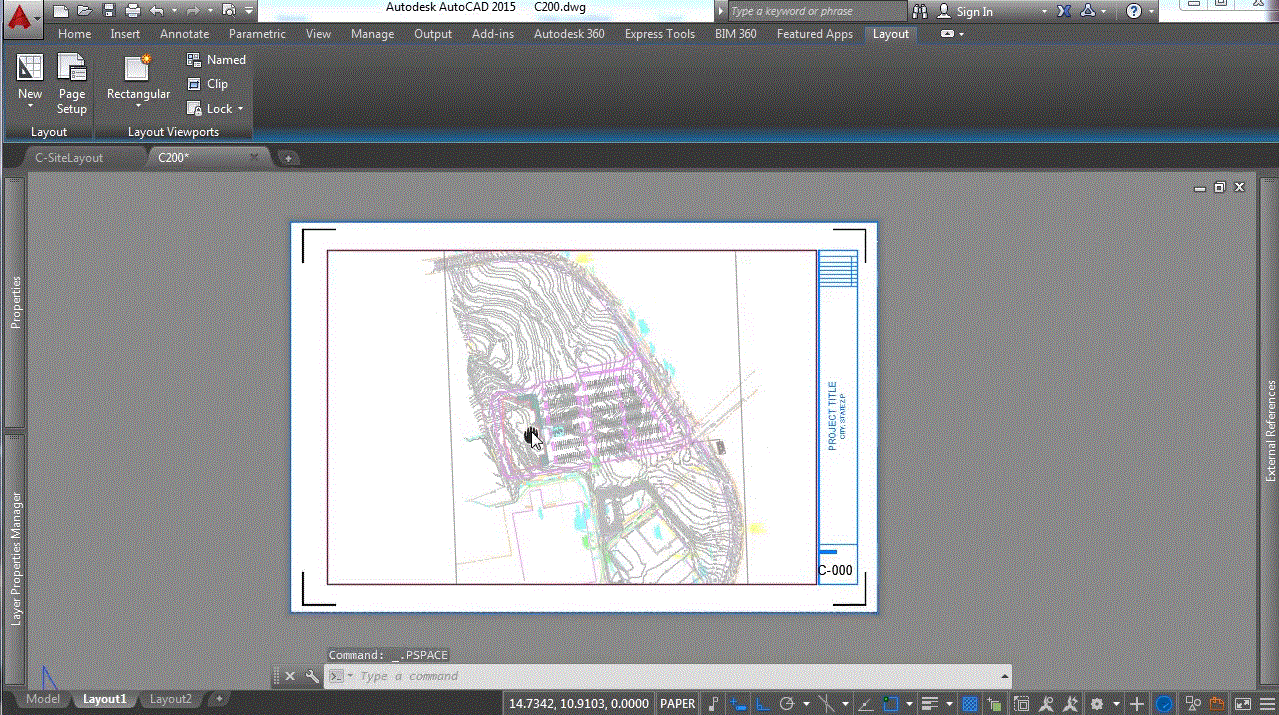1279x715 pixels.
Task: Expand the New layout dropdown arrow
Action: 30,106
